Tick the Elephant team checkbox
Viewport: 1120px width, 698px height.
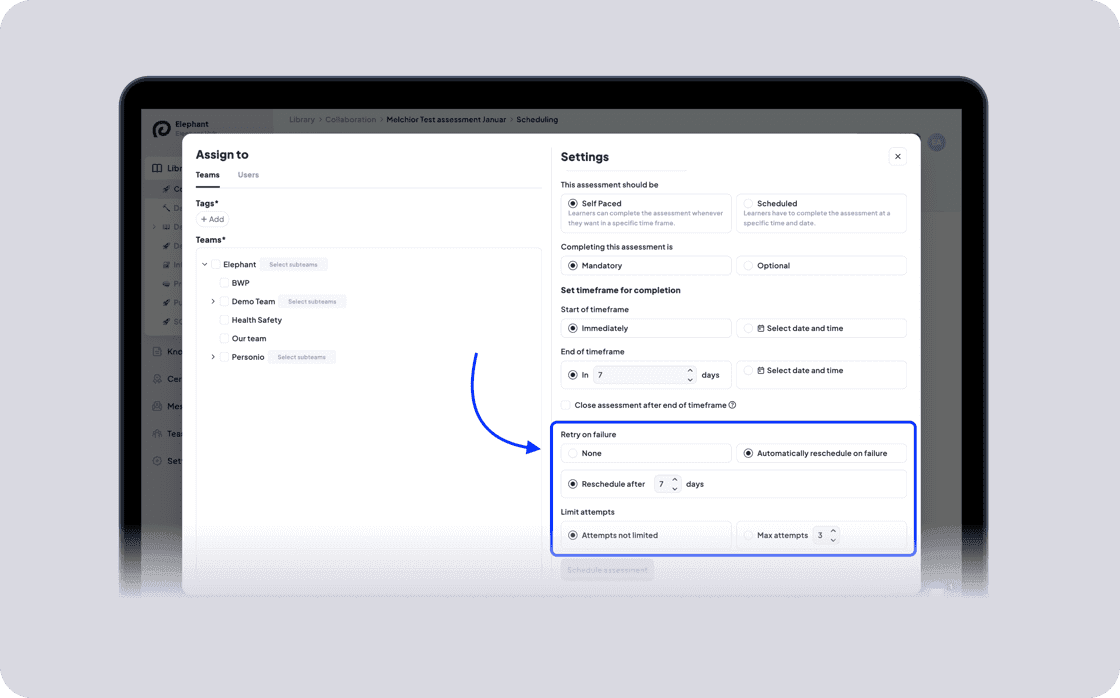[x=216, y=264]
